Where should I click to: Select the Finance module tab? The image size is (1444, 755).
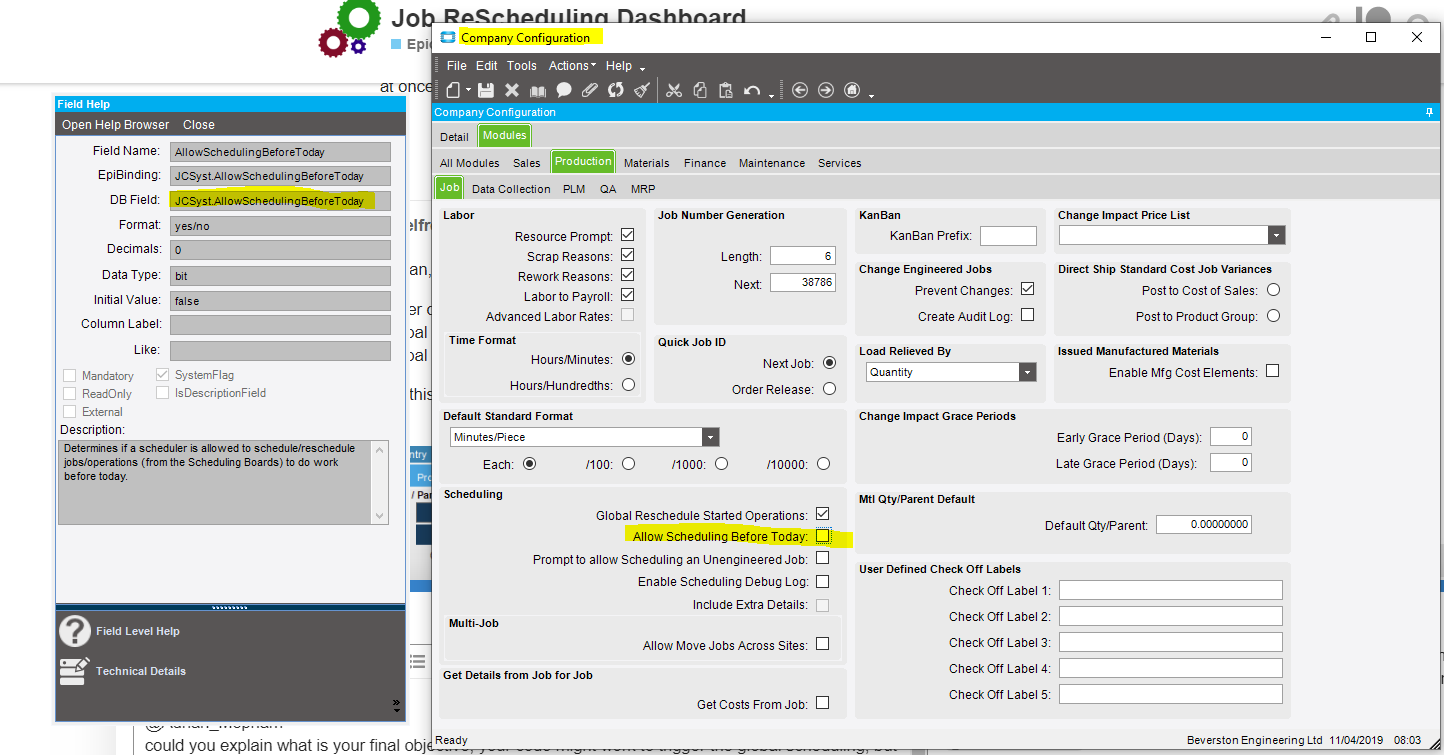pyautogui.click(x=705, y=163)
